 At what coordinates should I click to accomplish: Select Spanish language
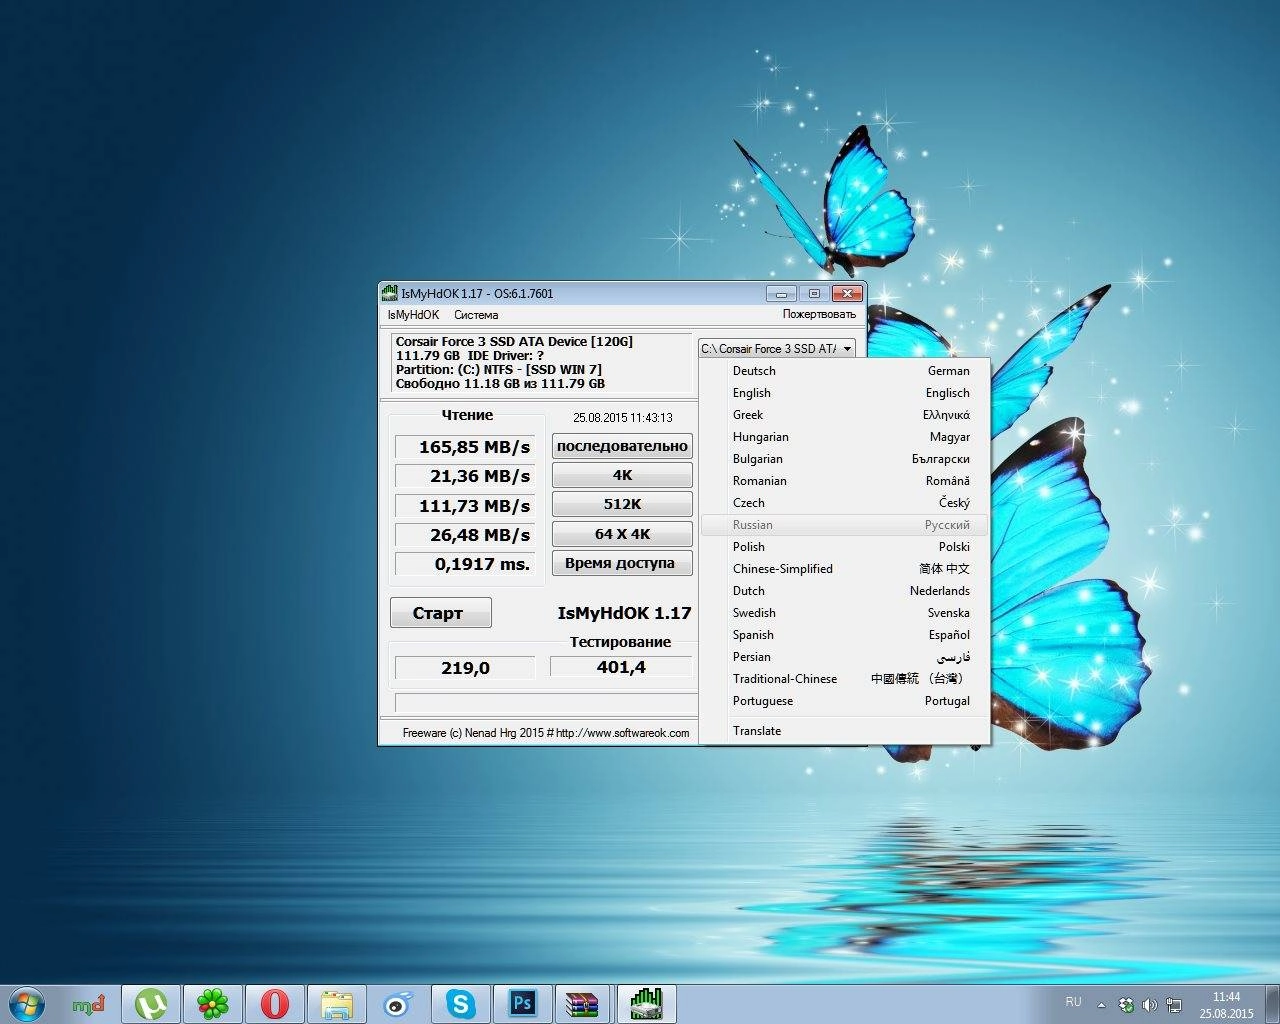[844, 635]
